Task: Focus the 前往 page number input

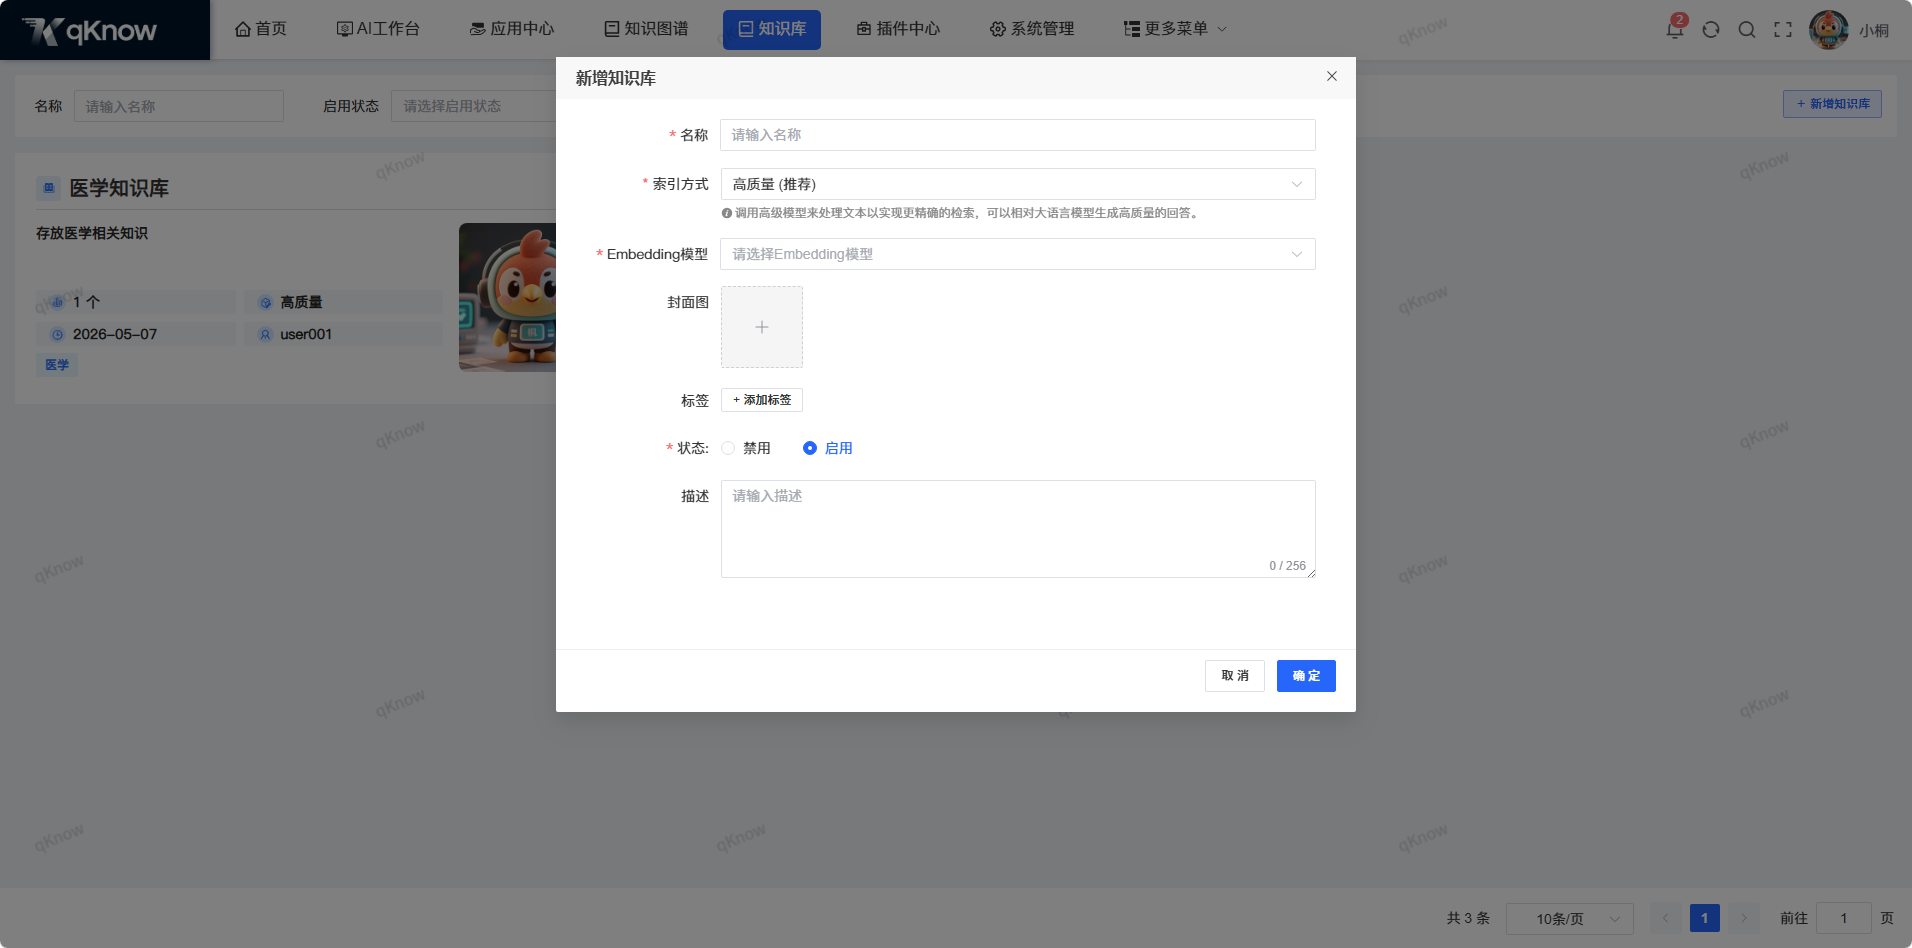Action: pos(1844,918)
